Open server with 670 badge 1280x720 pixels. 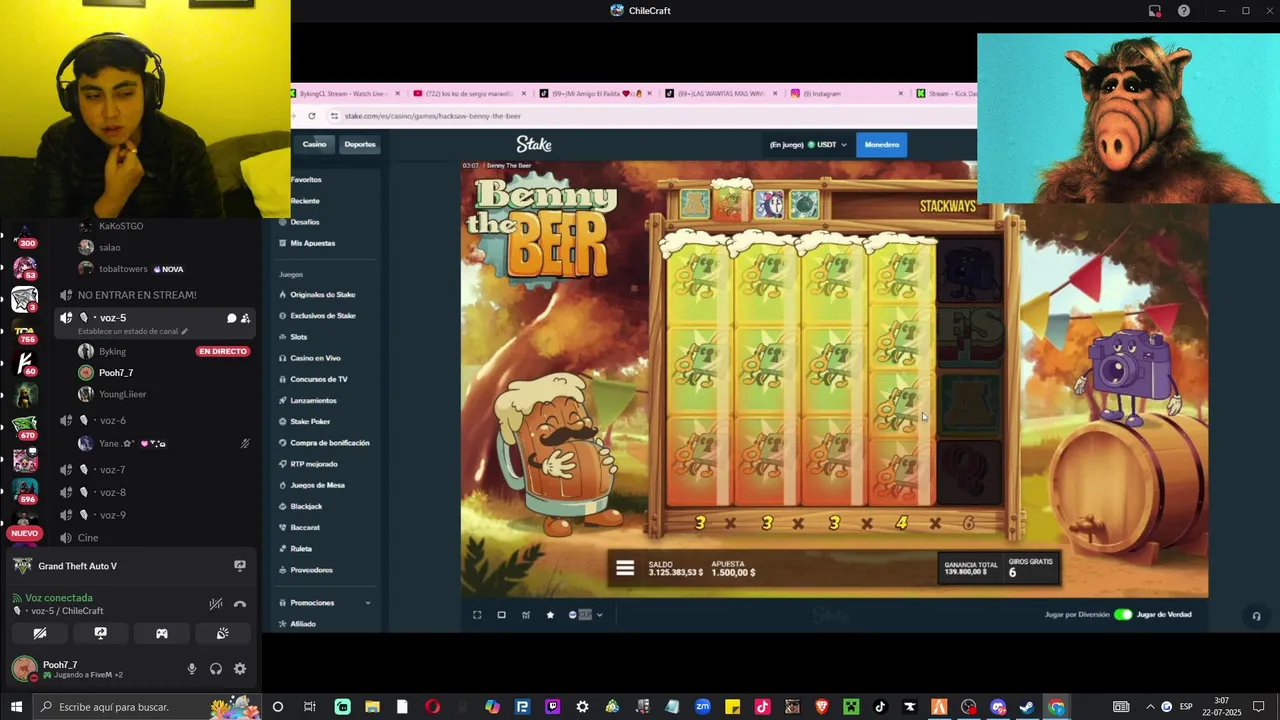pyautogui.click(x=25, y=428)
